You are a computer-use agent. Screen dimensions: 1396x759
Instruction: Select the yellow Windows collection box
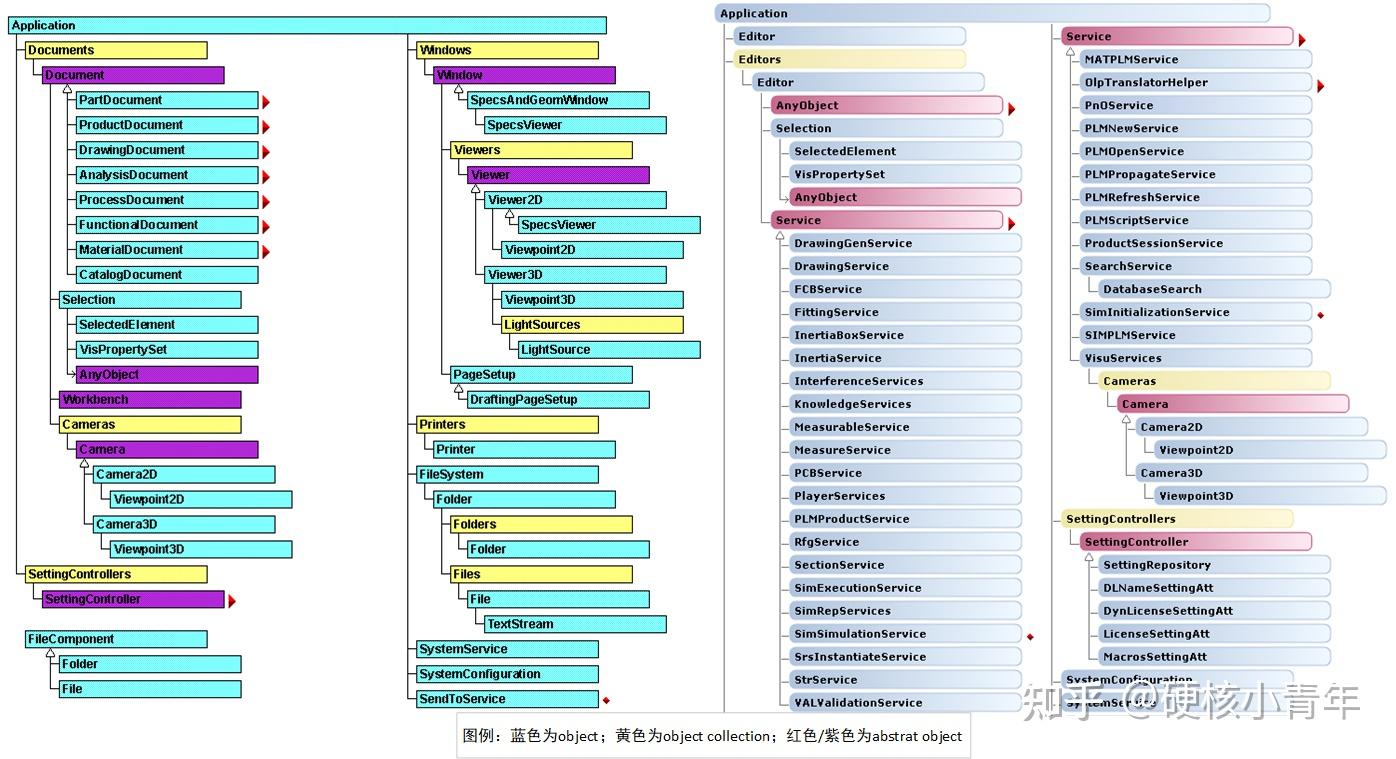click(507, 50)
